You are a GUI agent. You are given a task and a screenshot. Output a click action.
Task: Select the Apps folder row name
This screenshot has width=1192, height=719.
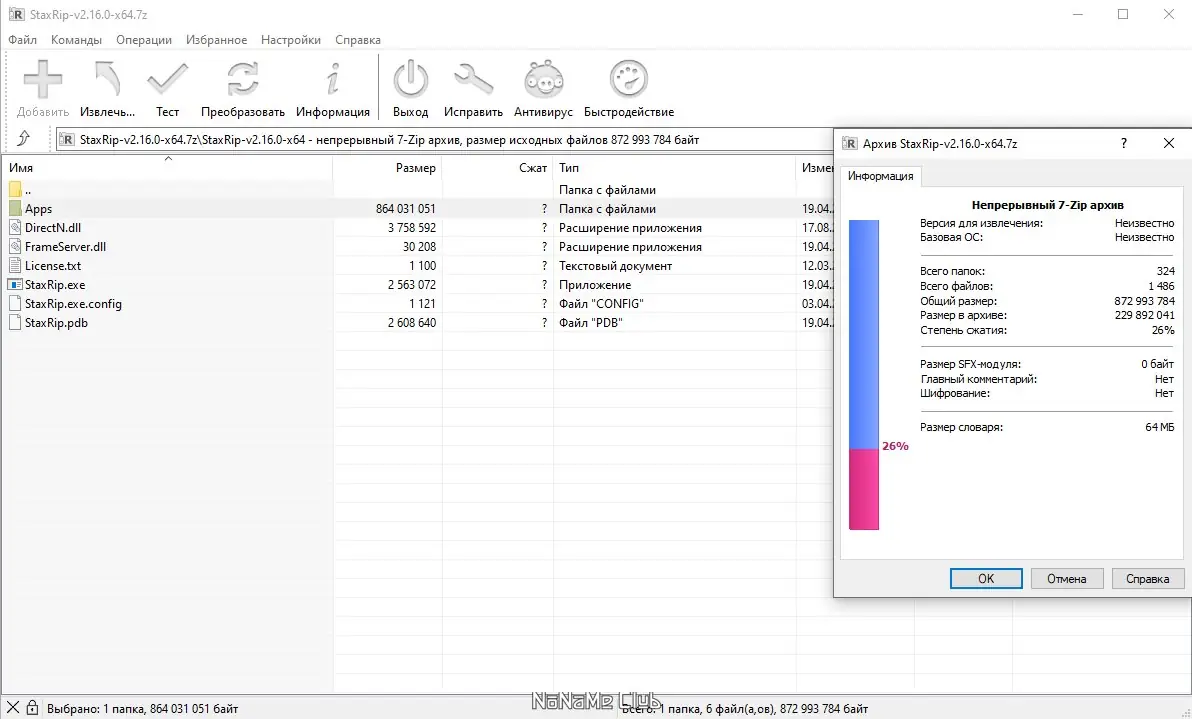pos(38,208)
